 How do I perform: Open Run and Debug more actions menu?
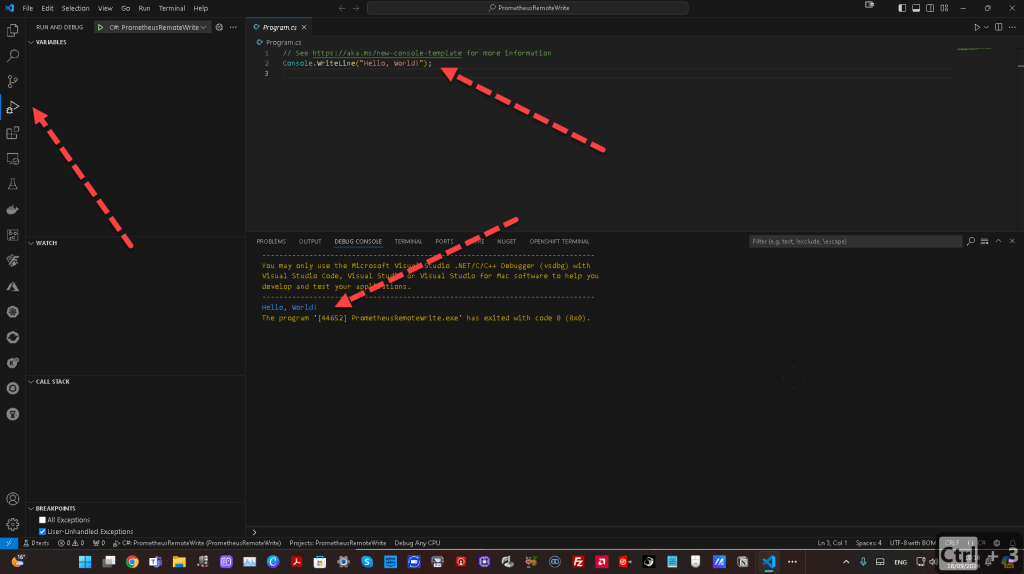click(x=233, y=27)
